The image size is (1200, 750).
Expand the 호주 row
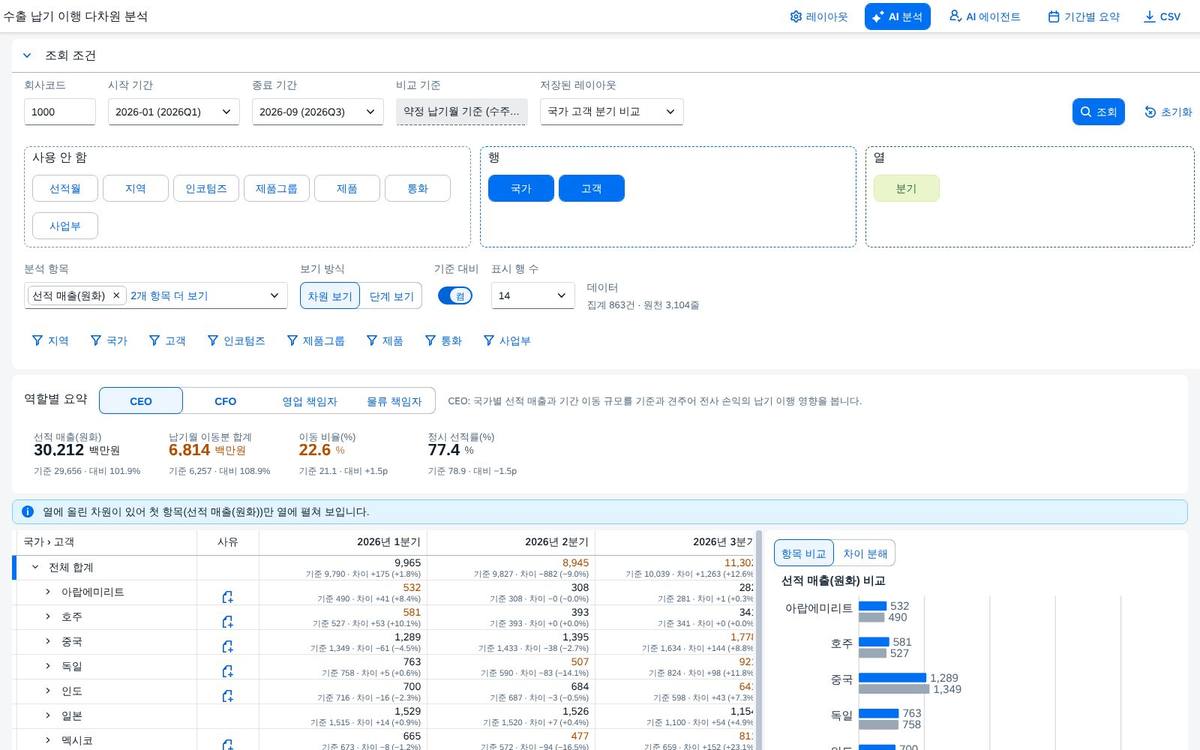(47, 617)
